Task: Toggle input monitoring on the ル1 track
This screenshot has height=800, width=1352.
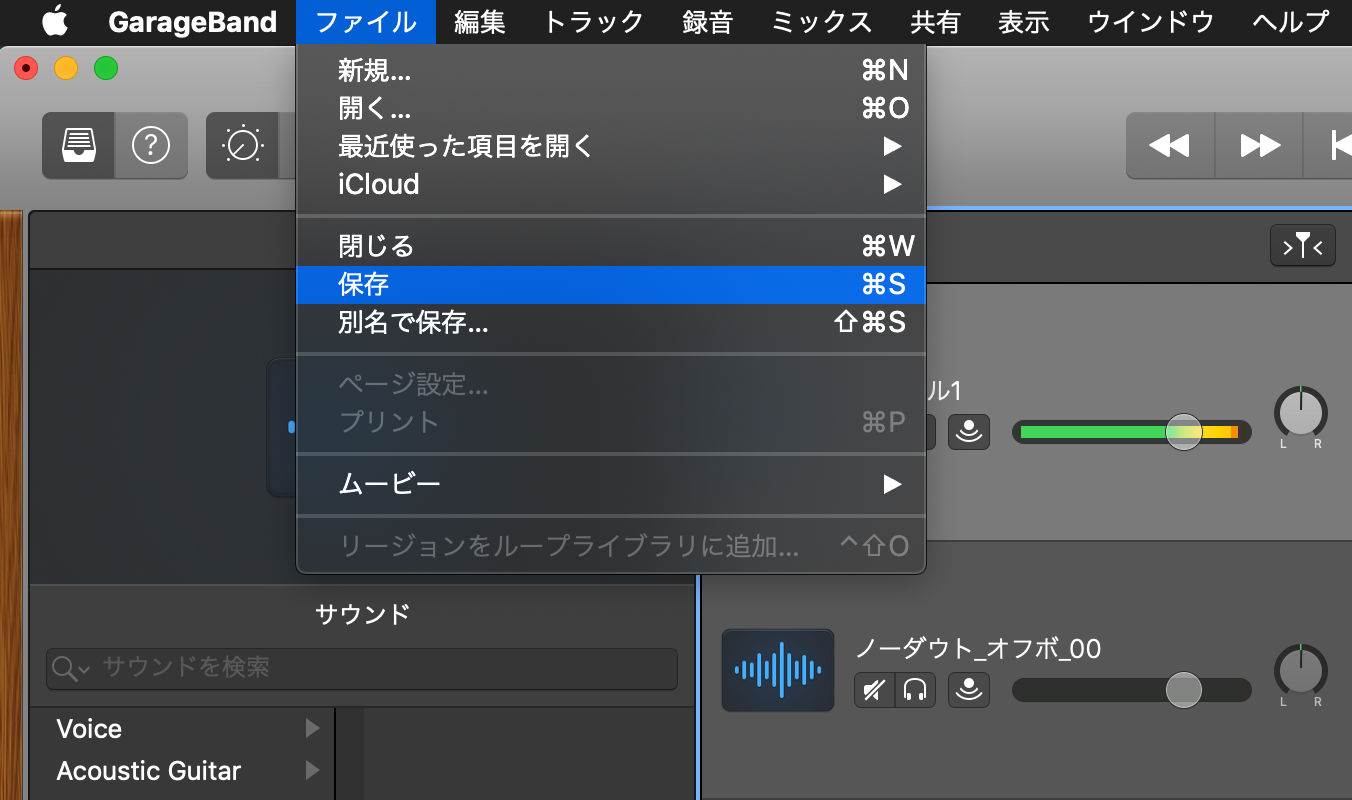Action: coord(969,431)
